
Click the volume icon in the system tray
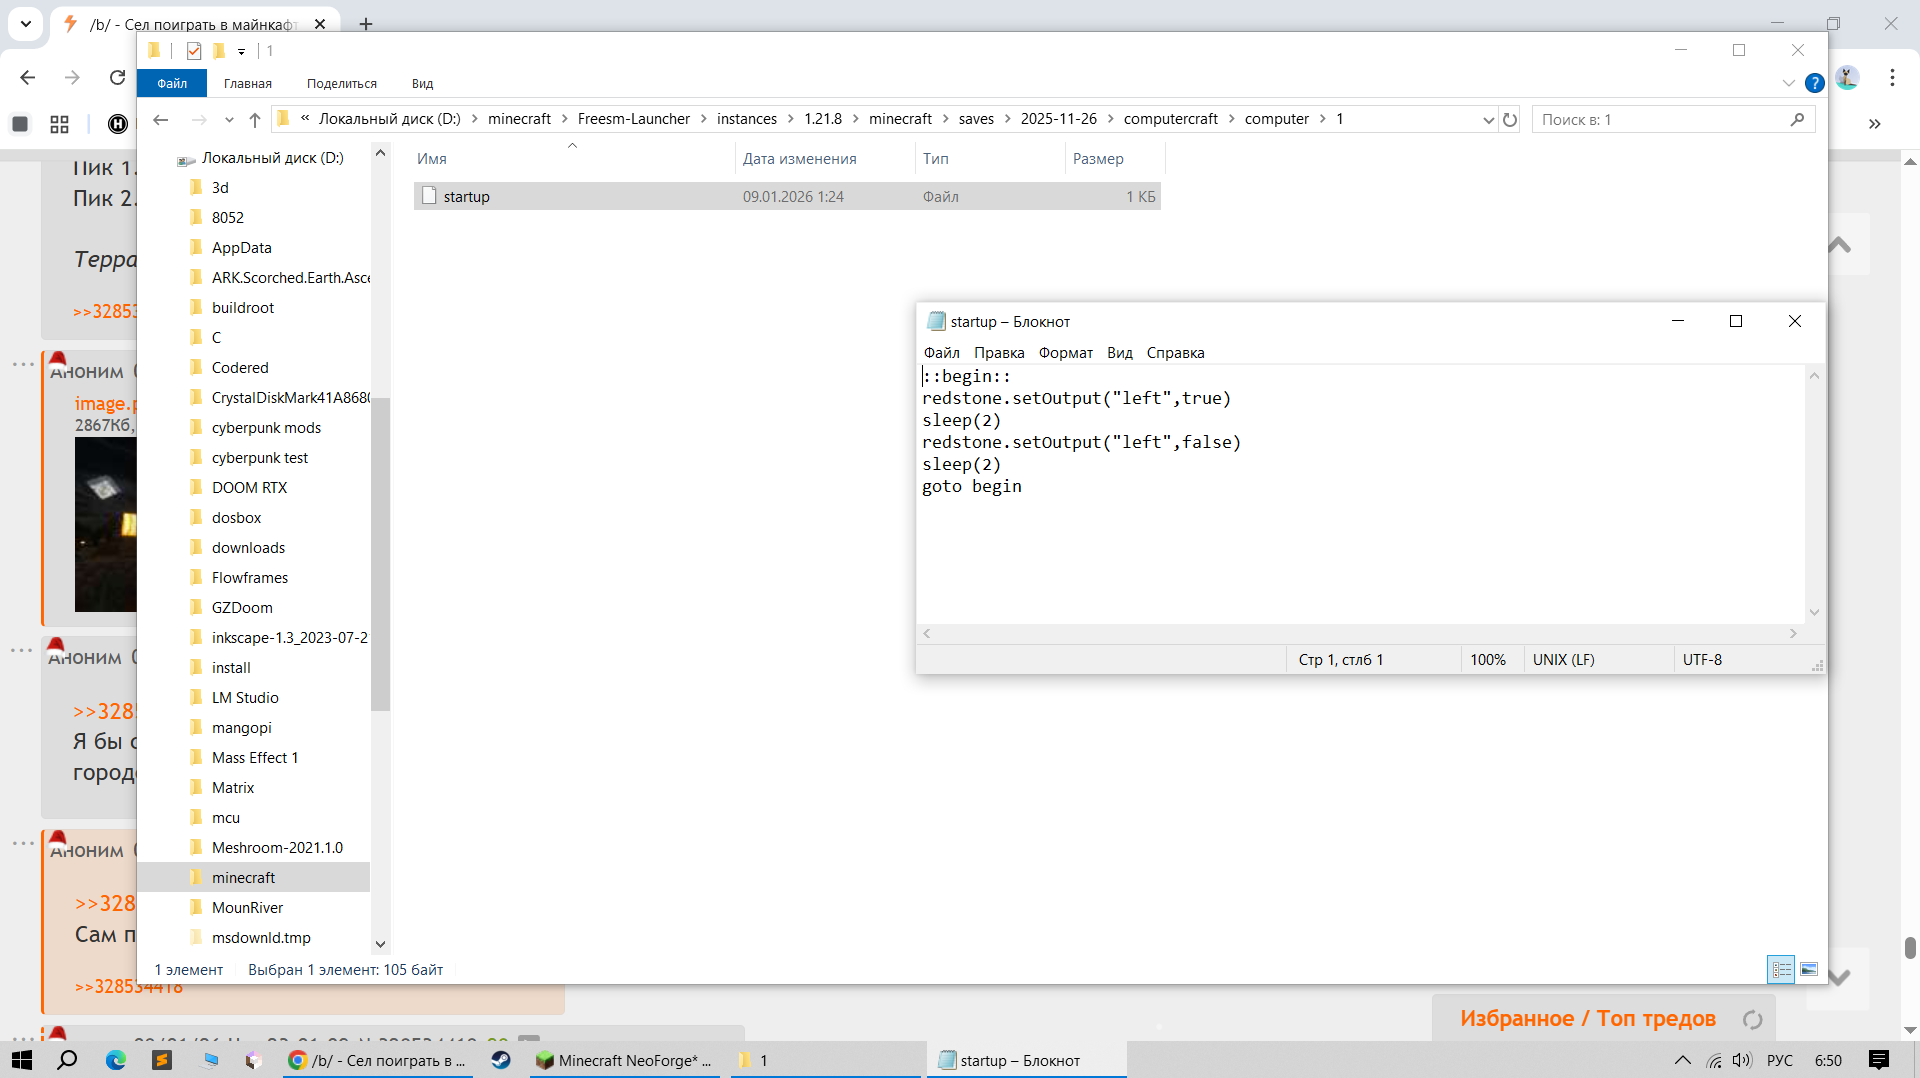[x=1742, y=1060]
